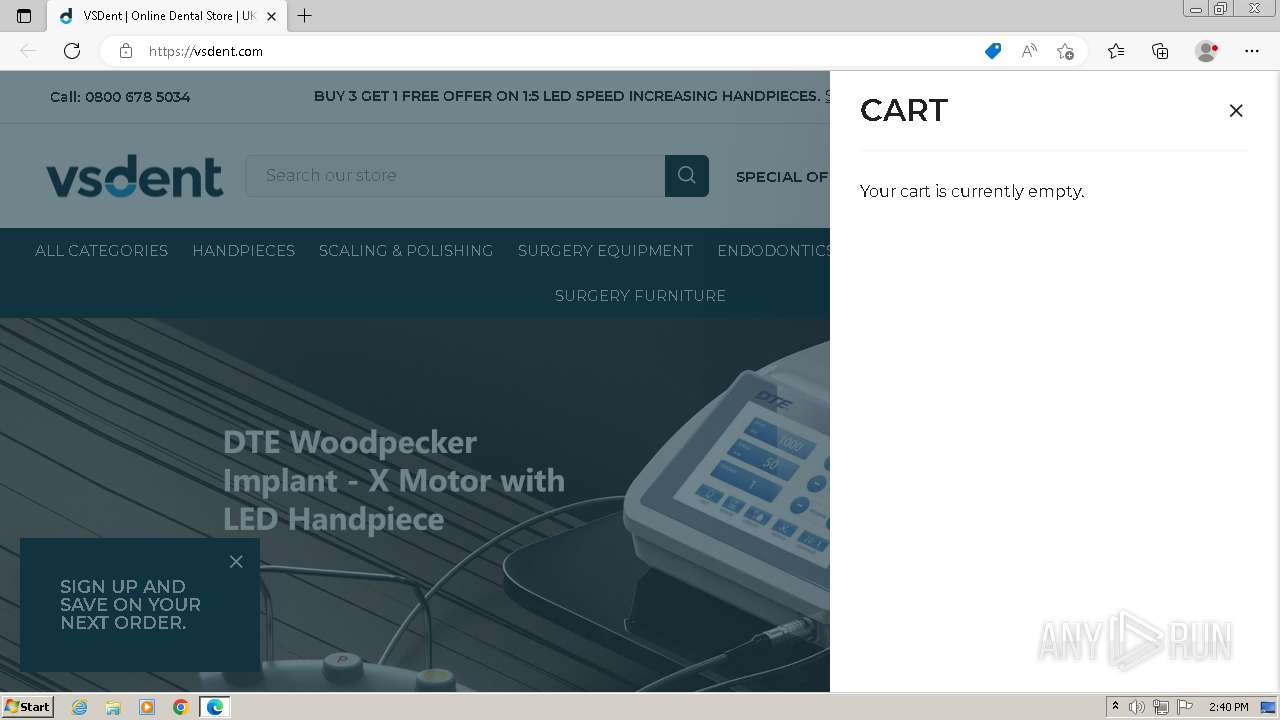
Task: Open File Explorer from taskbar
Action: point(113,707)
